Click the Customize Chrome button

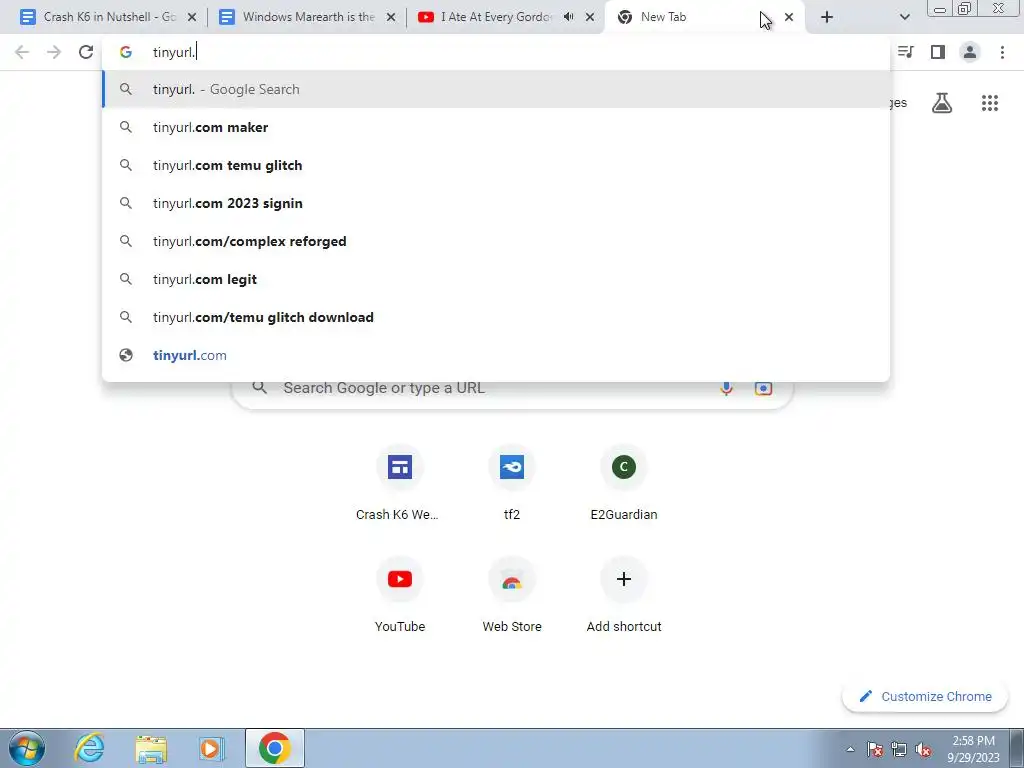coord(925,696)
